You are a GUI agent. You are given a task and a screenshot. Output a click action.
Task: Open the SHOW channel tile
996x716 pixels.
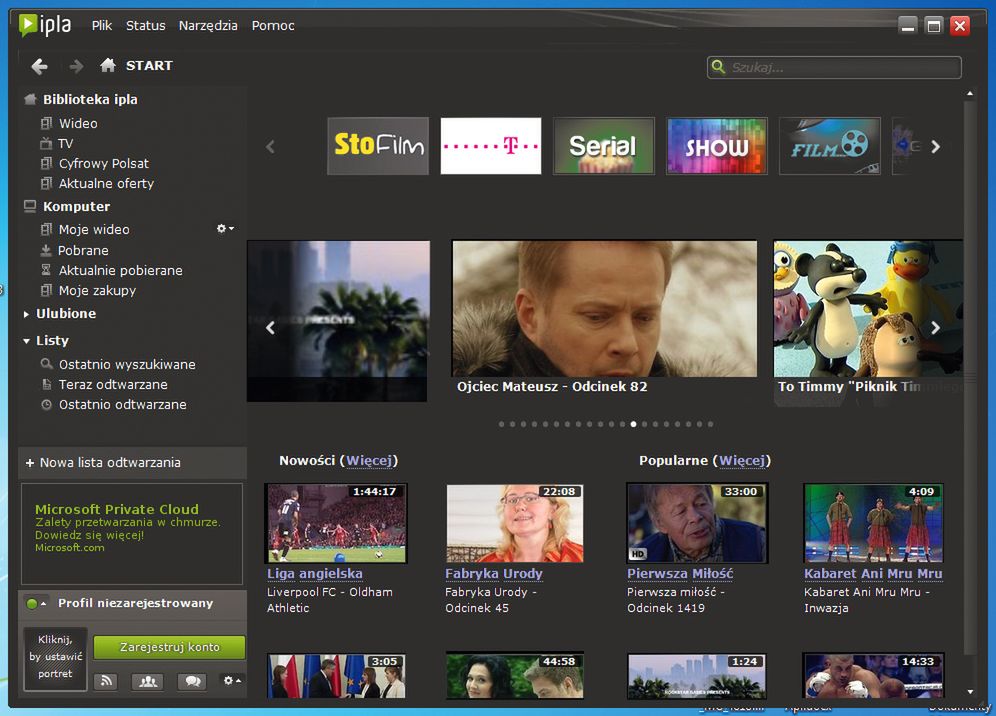click(x=717, y=145)
